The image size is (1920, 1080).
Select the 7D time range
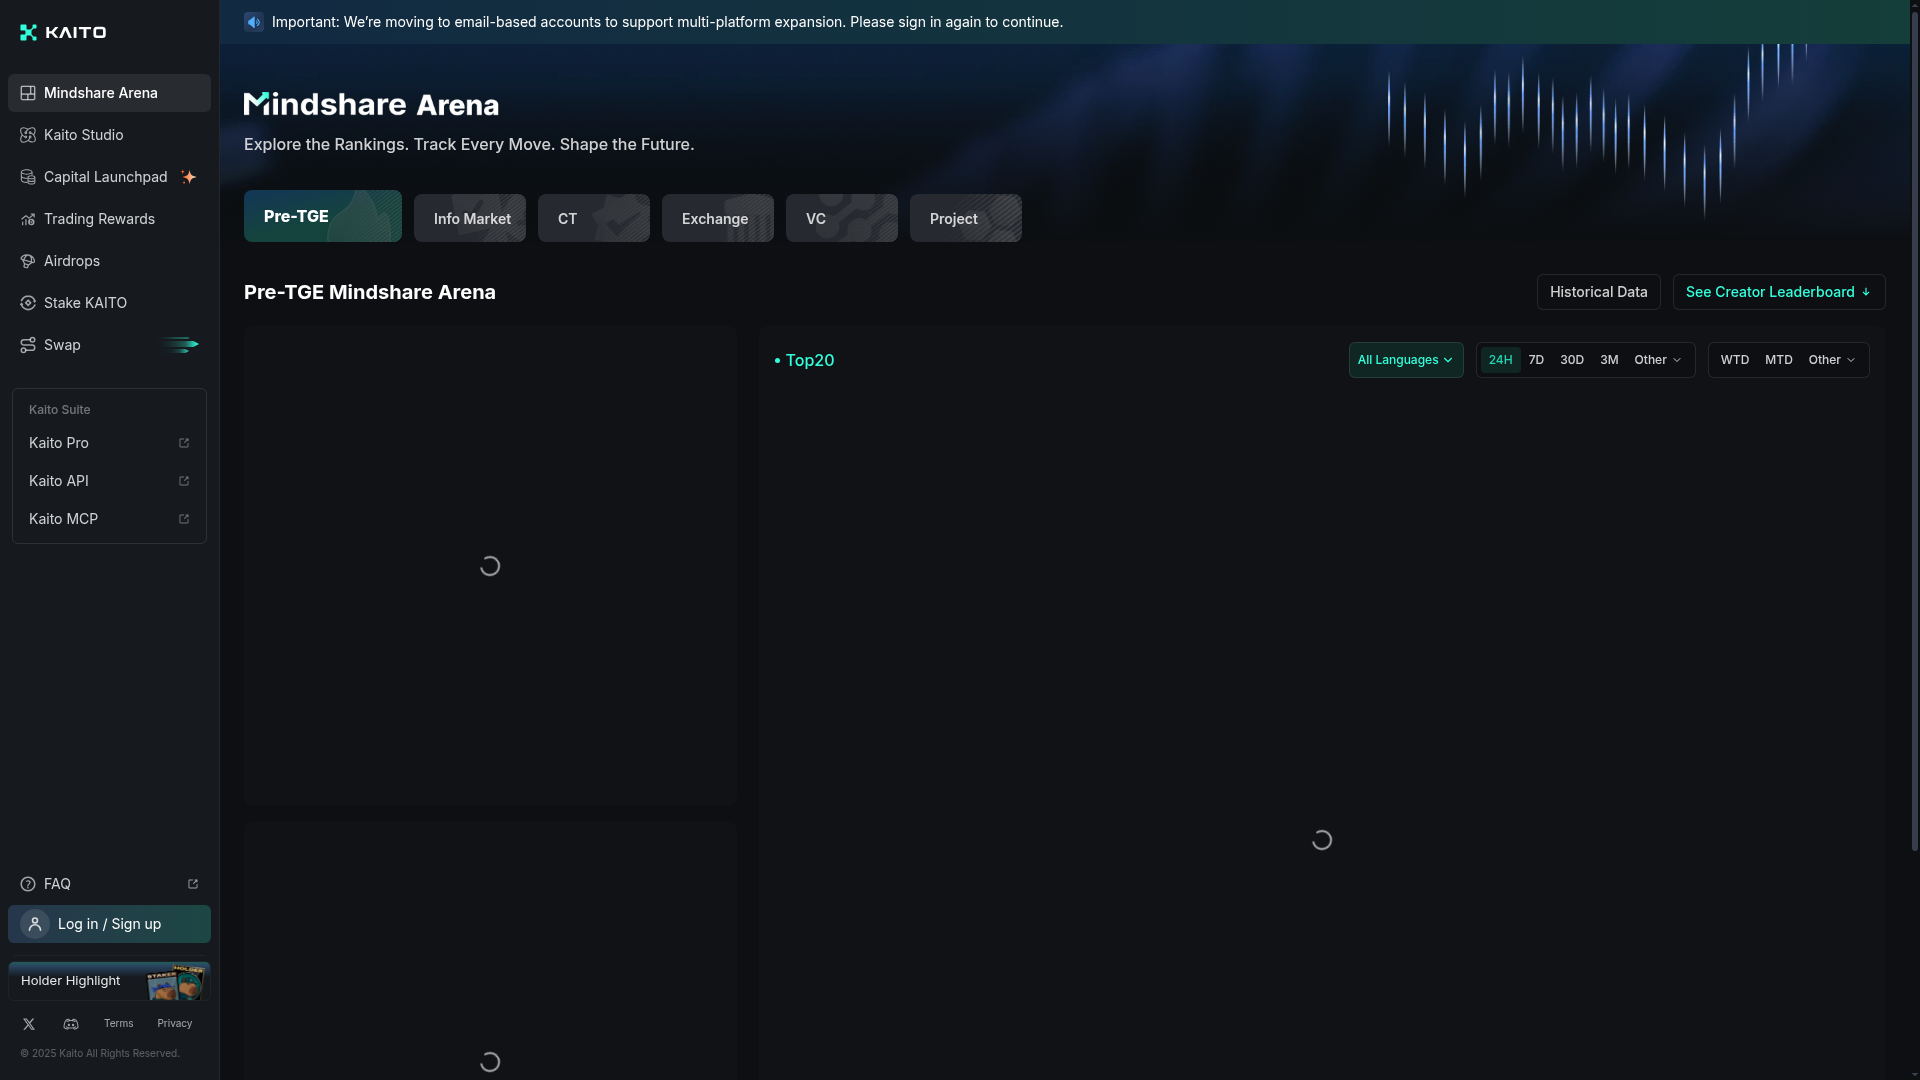[1536, 360]
